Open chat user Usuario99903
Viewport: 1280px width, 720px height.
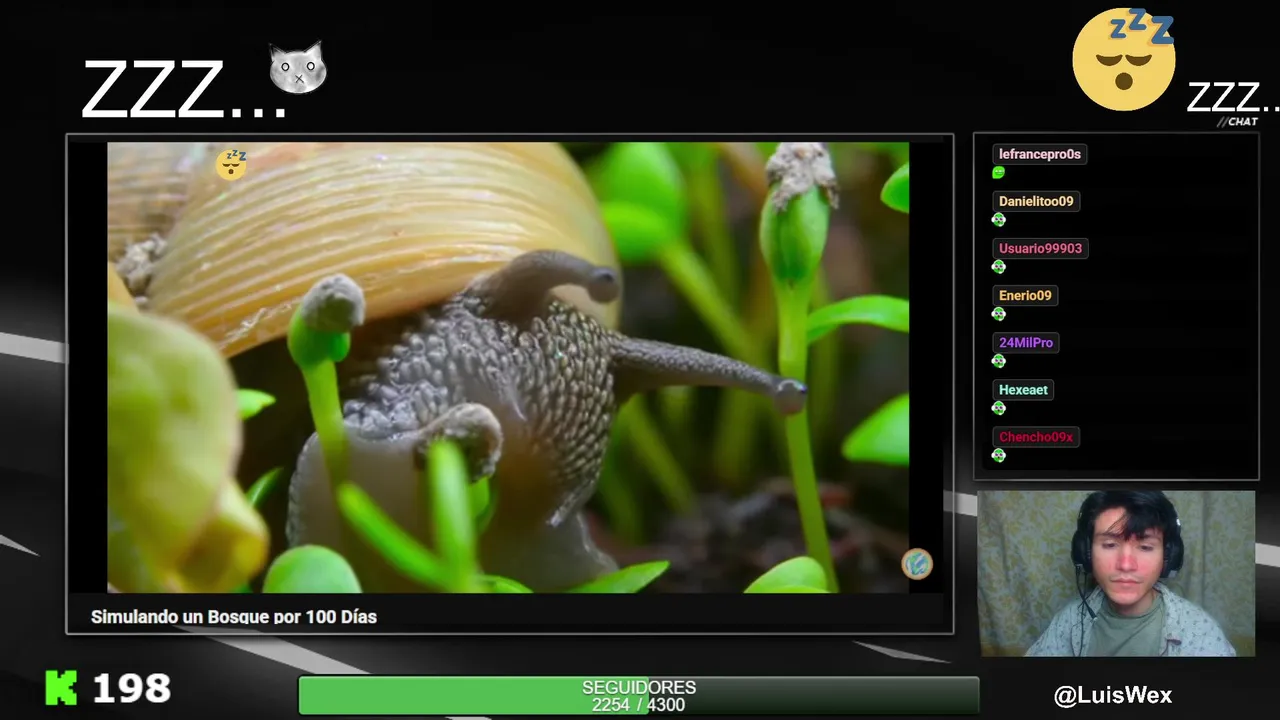click(x=1040, y=248)
